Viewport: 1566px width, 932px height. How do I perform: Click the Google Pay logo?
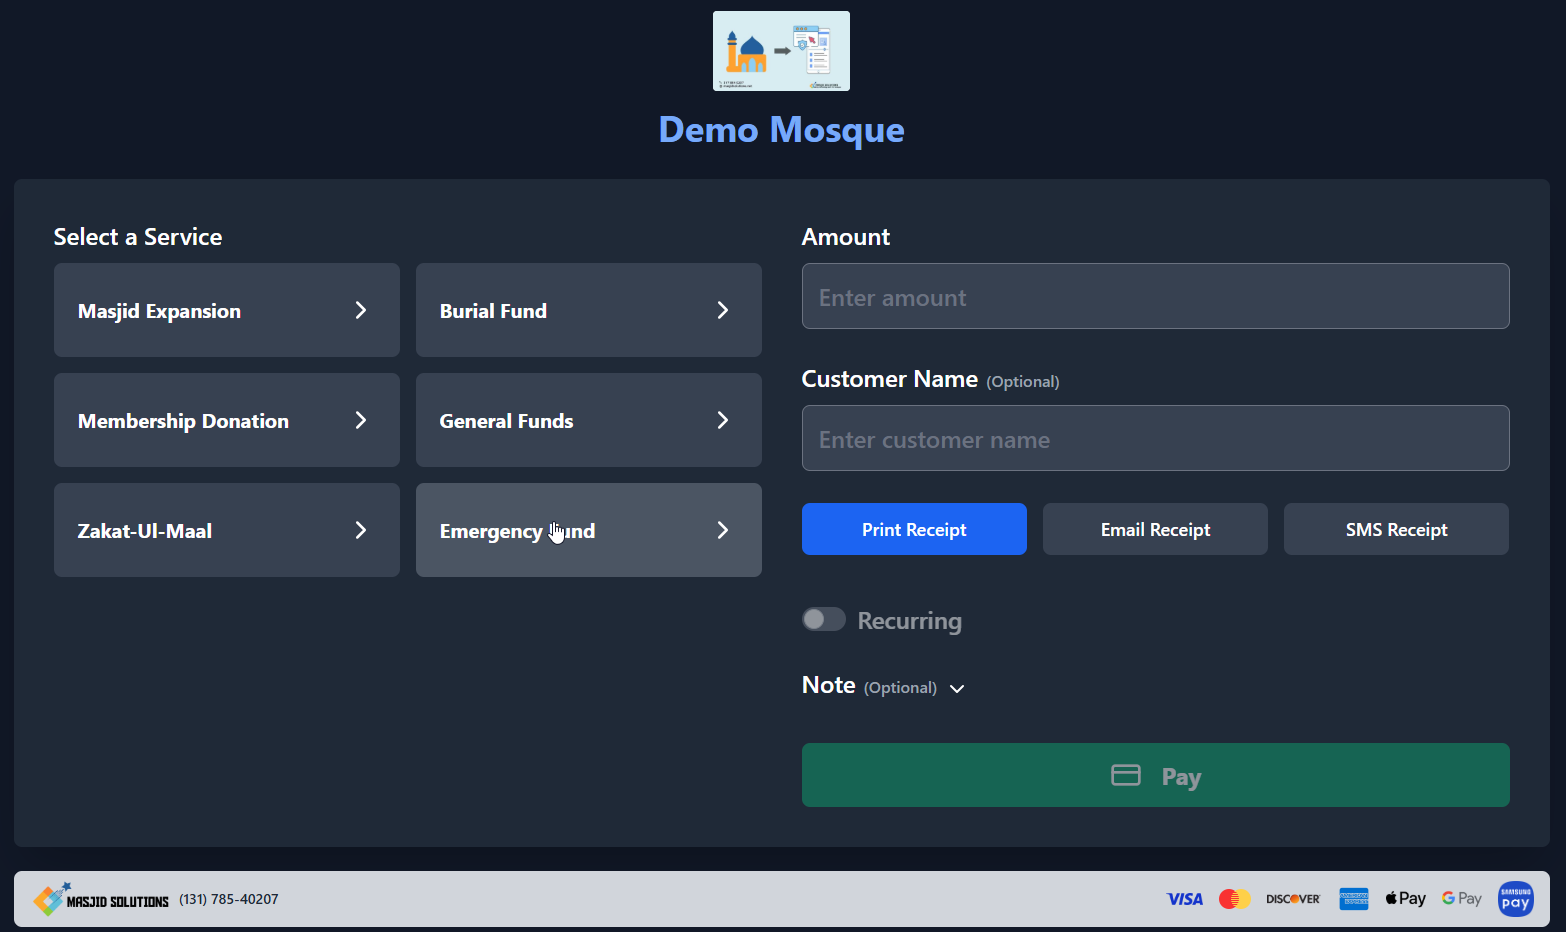coord(1462,898)
